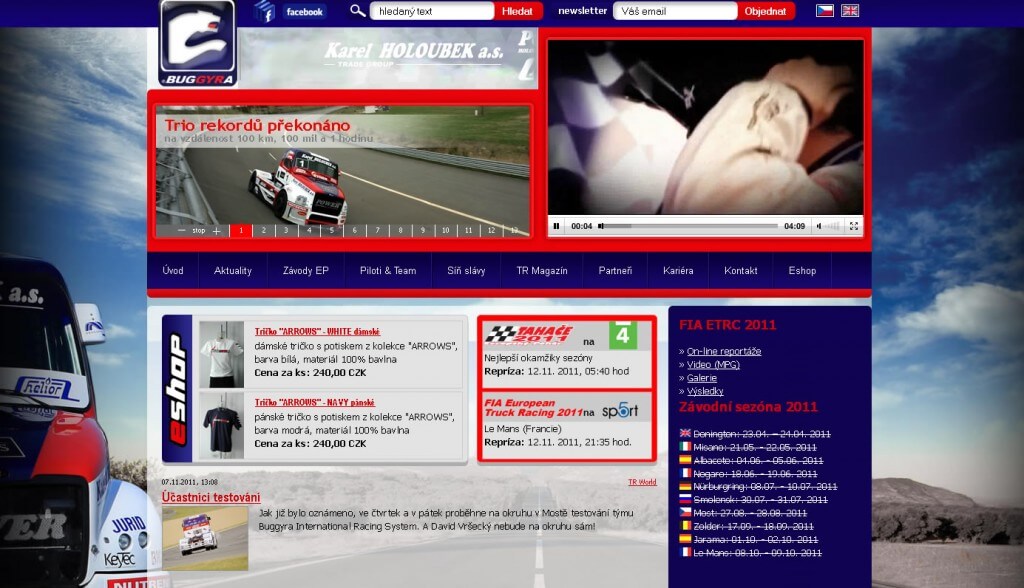Viewport: 1024px width, 588px height.
Task: Click the search magnifier icon
Action: pos(357,10)
